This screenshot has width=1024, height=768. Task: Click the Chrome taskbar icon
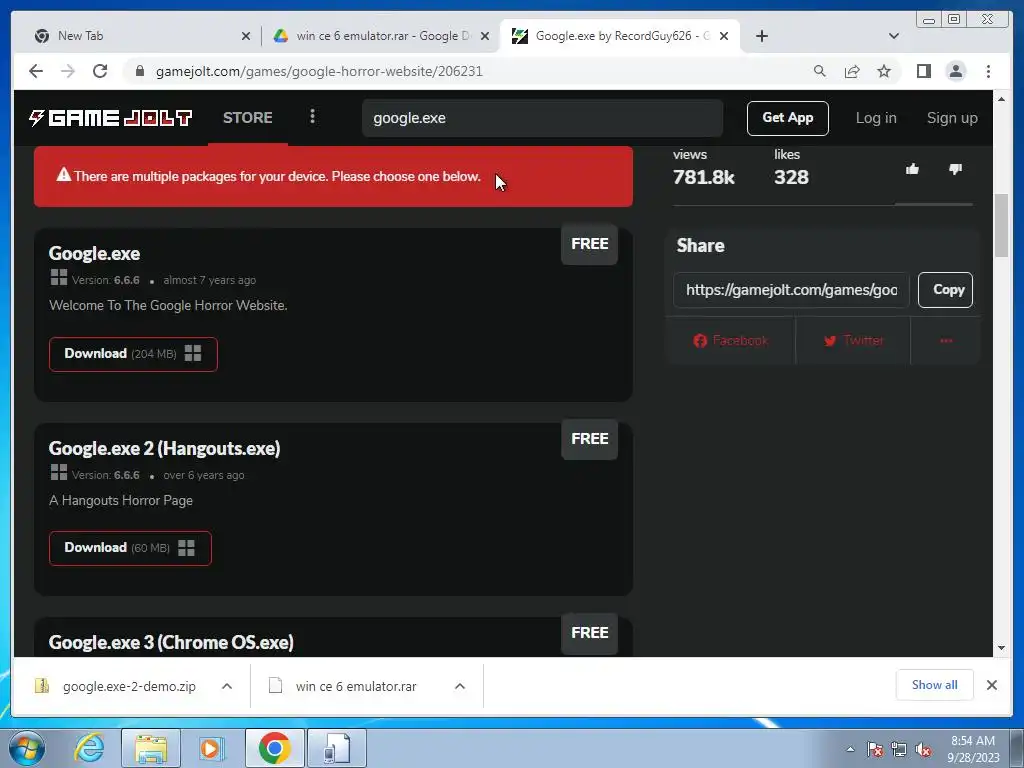click(x=274, y=748)
